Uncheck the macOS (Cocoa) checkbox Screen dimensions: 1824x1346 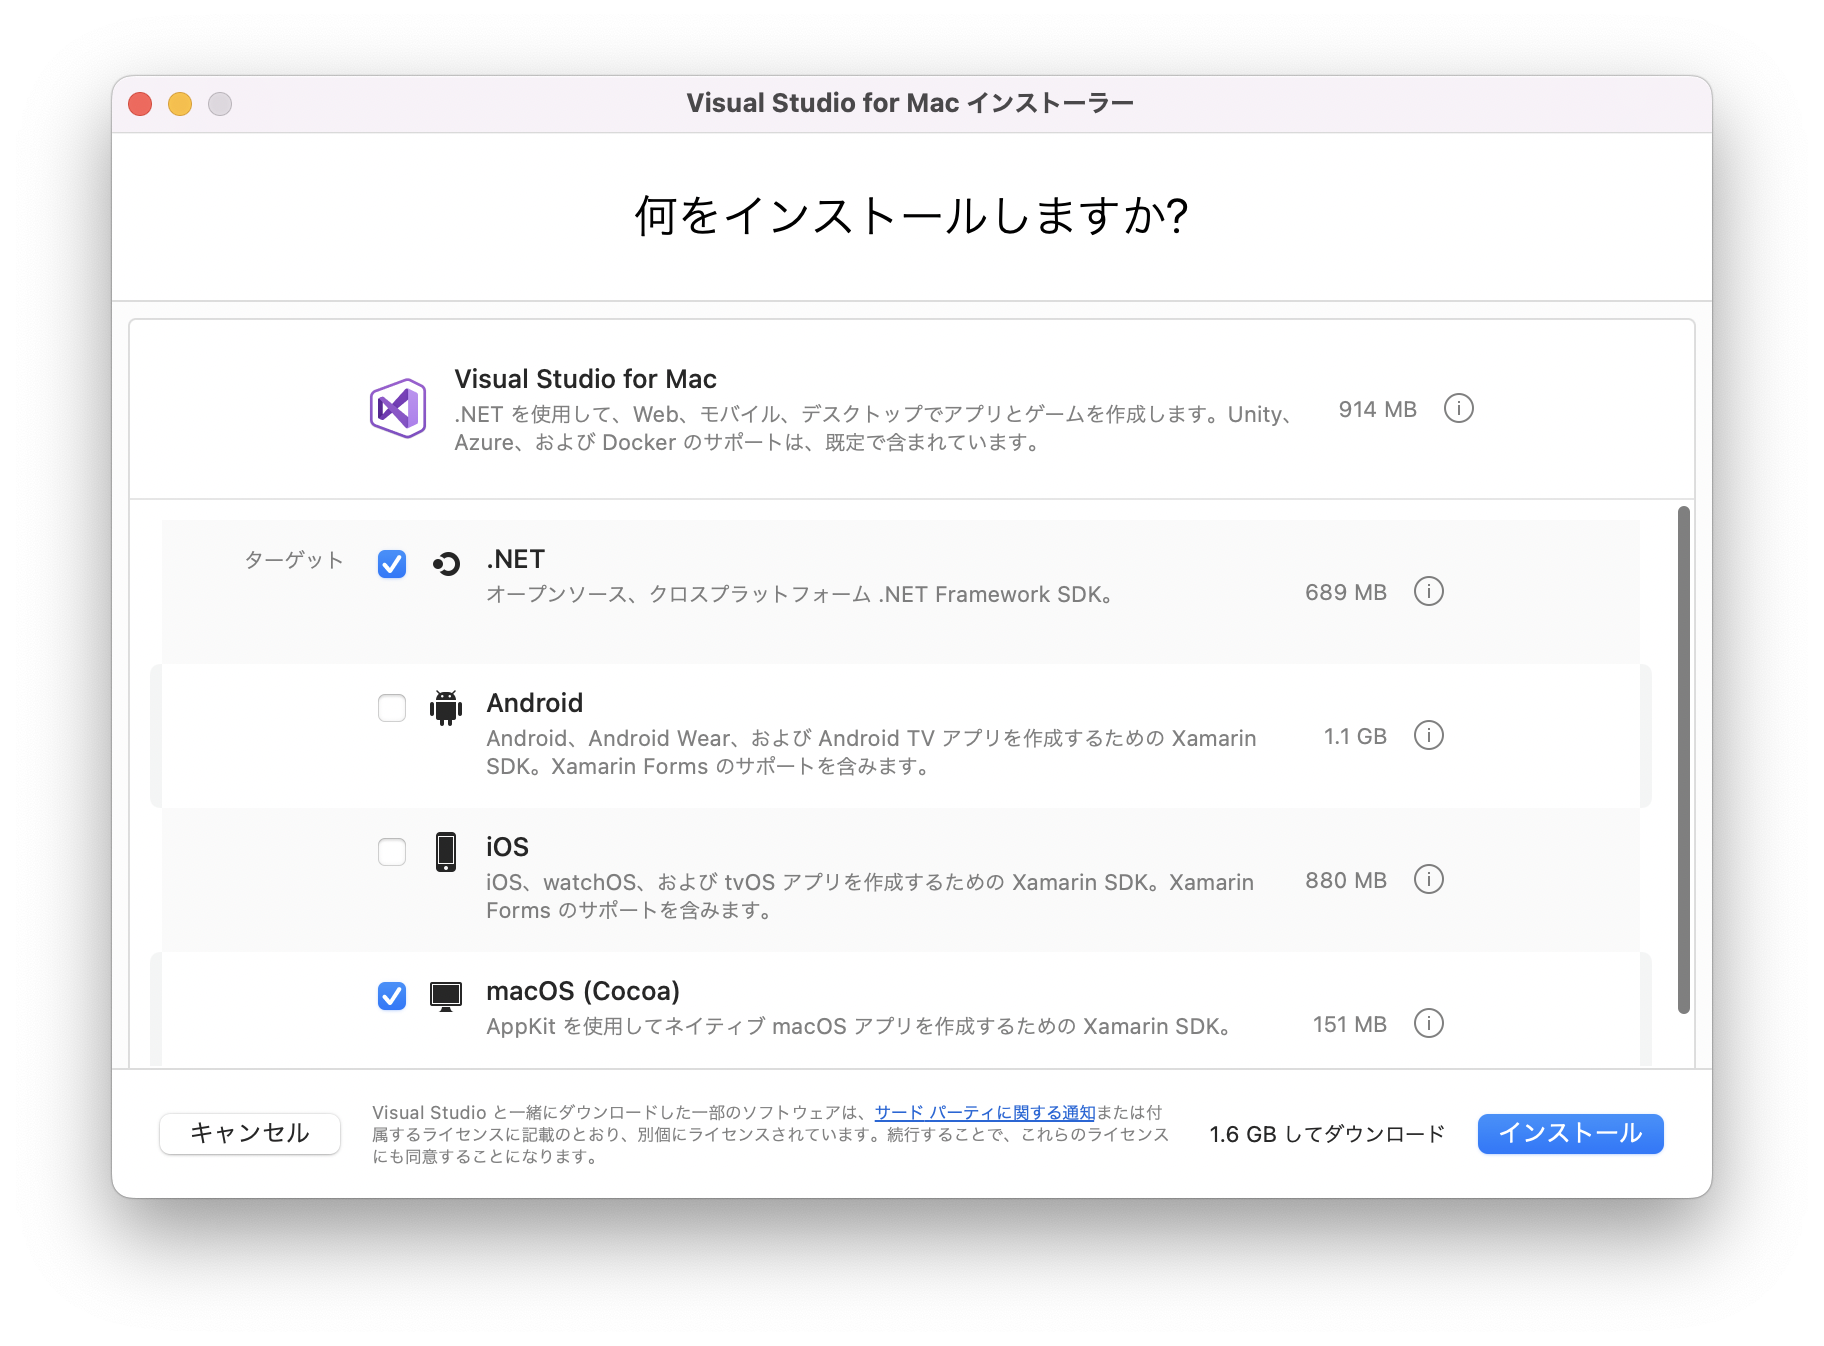click(x=392, y=996)
